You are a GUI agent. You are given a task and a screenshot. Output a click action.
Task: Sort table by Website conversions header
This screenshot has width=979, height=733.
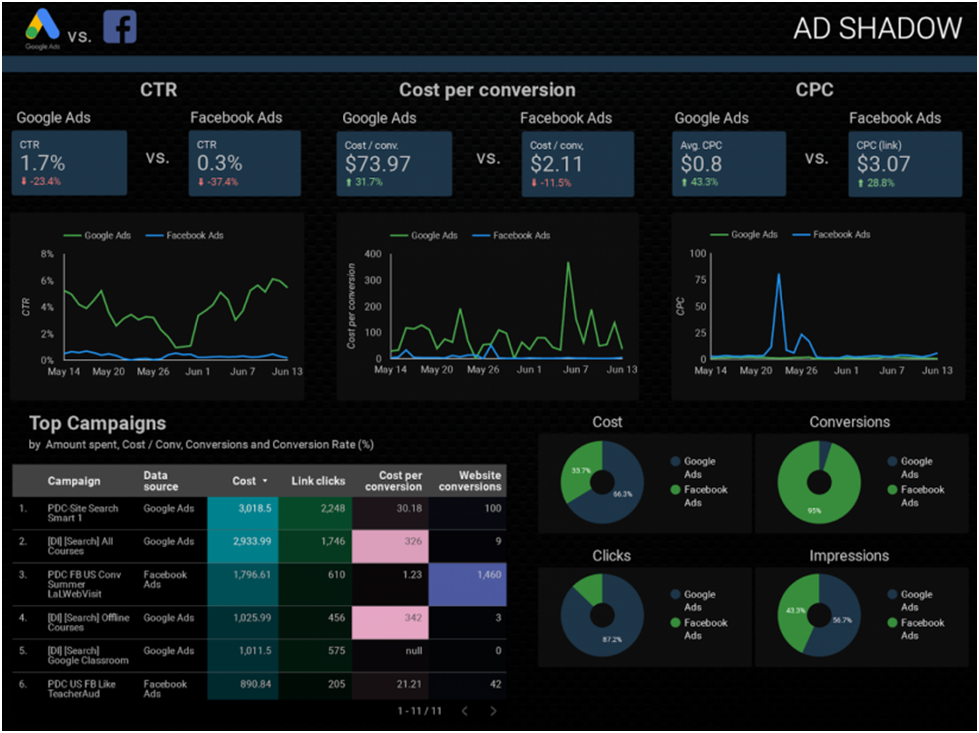[470, 481]
